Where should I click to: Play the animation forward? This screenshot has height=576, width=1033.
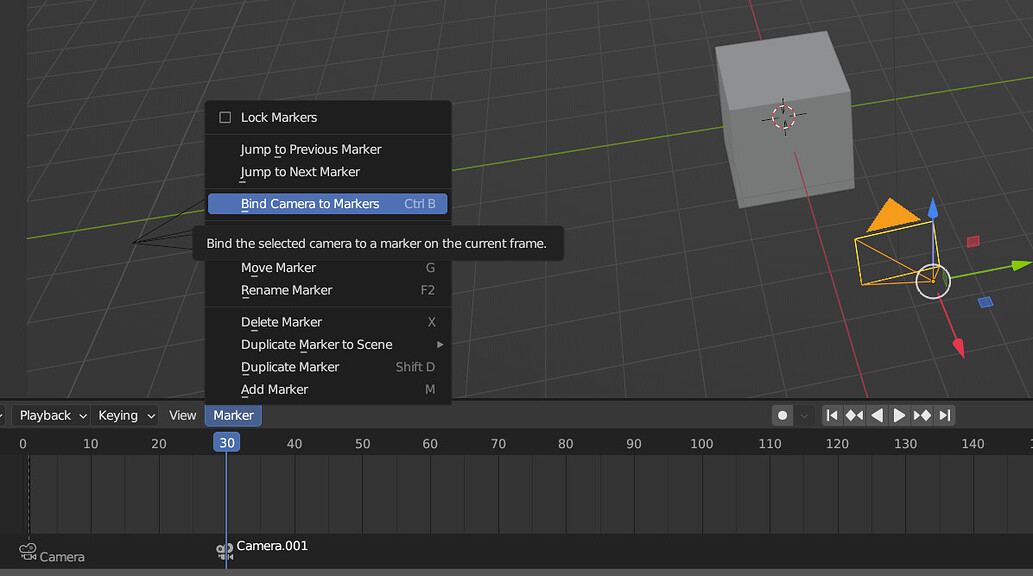pos(899,415)
